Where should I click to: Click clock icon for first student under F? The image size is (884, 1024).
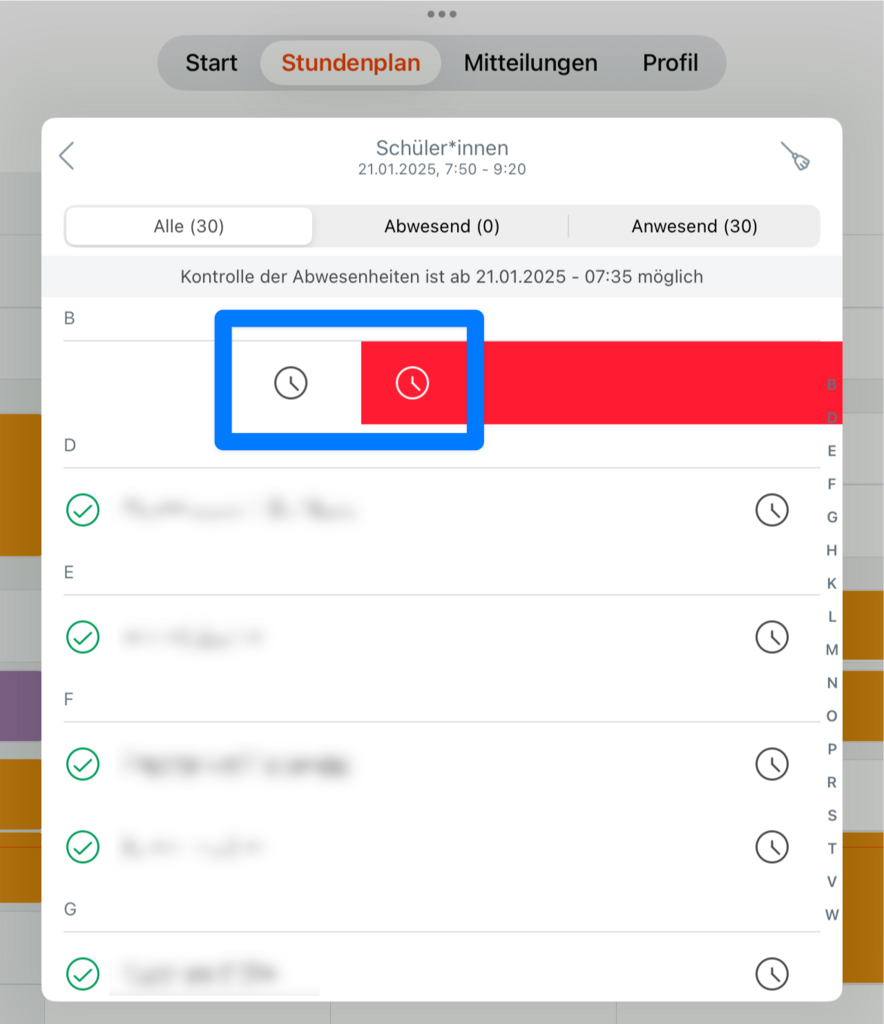click(772, 764)
